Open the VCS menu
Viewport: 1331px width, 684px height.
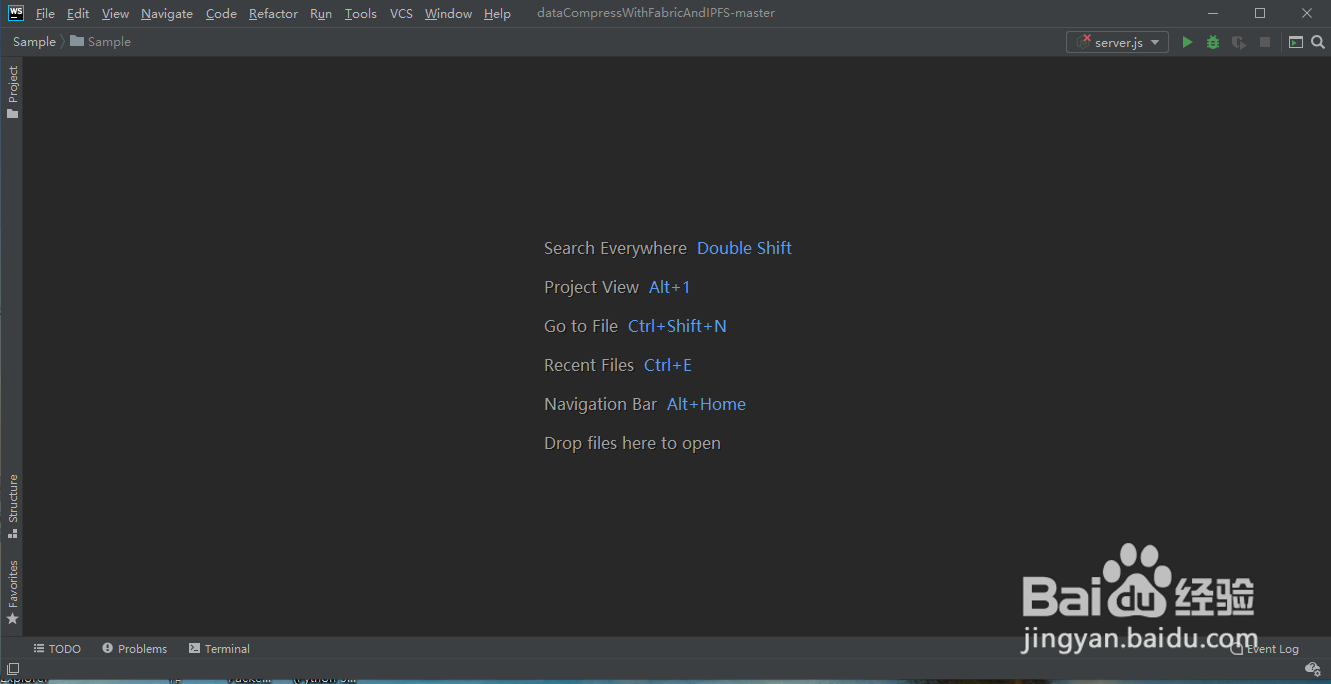[x=401, y=13]
